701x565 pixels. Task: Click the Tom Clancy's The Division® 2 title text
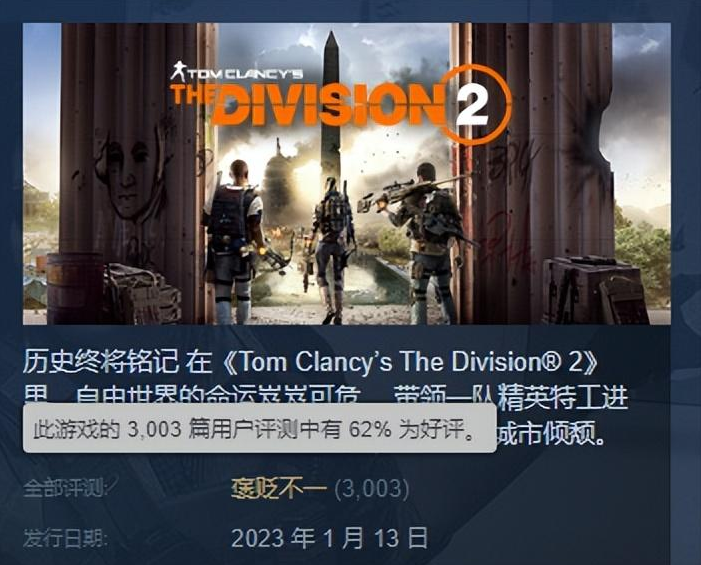[409, 362]
